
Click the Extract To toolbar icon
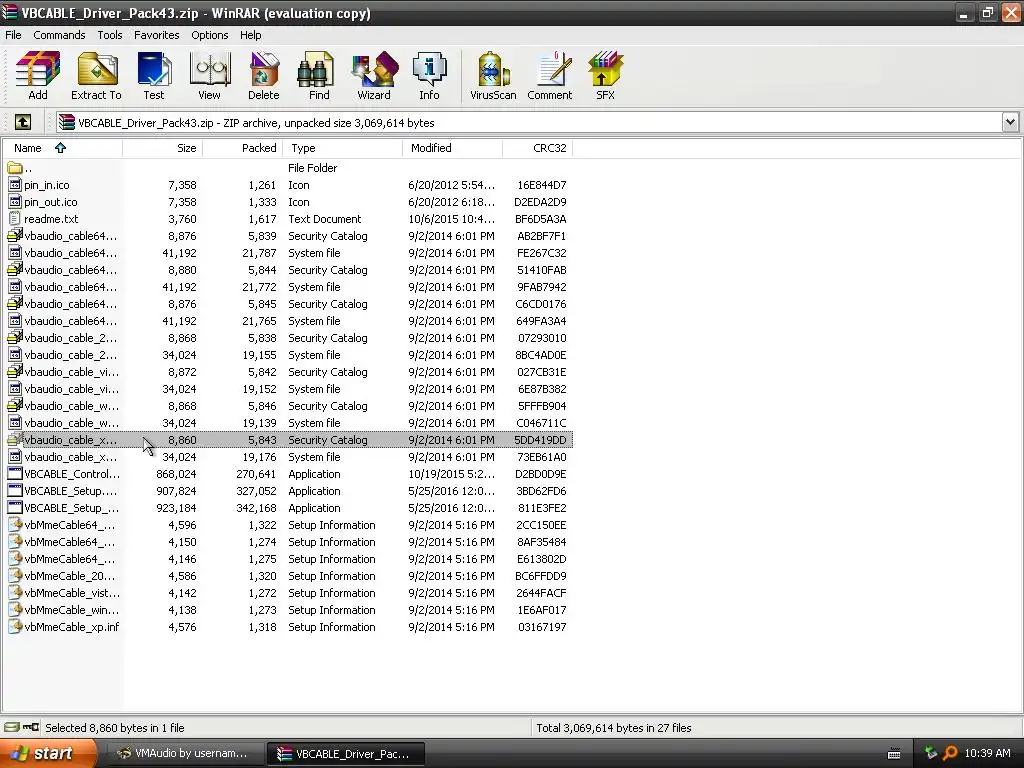(x=97, y=75)
